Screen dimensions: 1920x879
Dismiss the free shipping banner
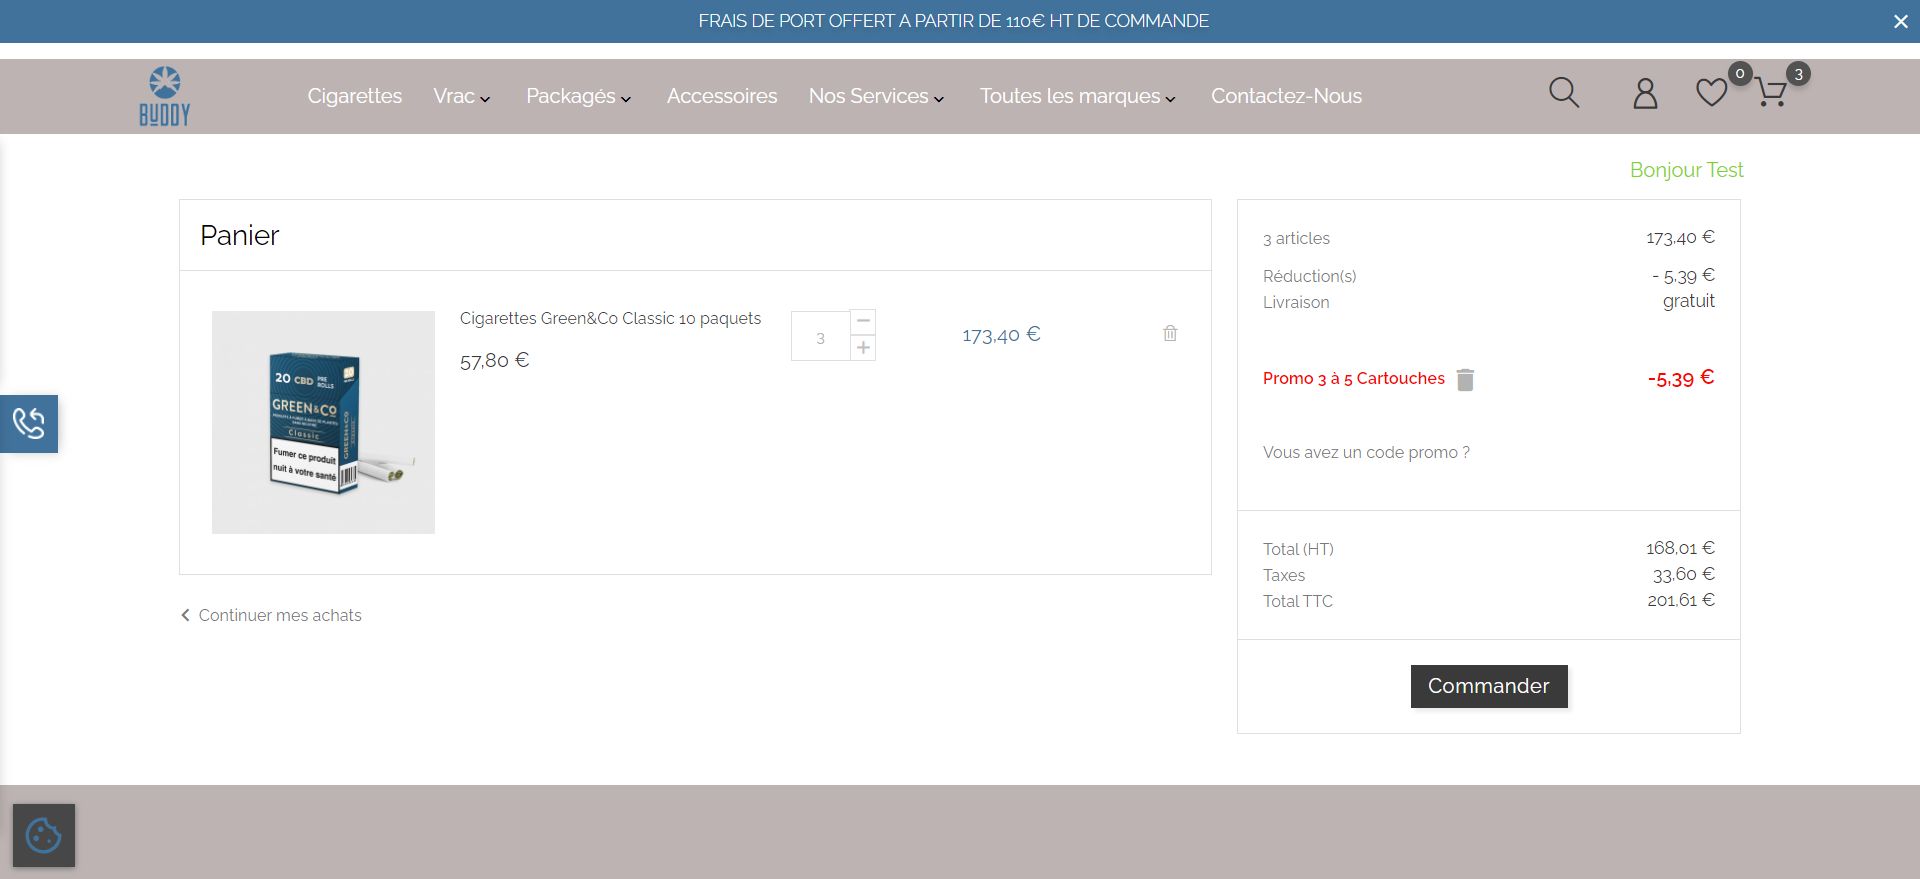1901,21
